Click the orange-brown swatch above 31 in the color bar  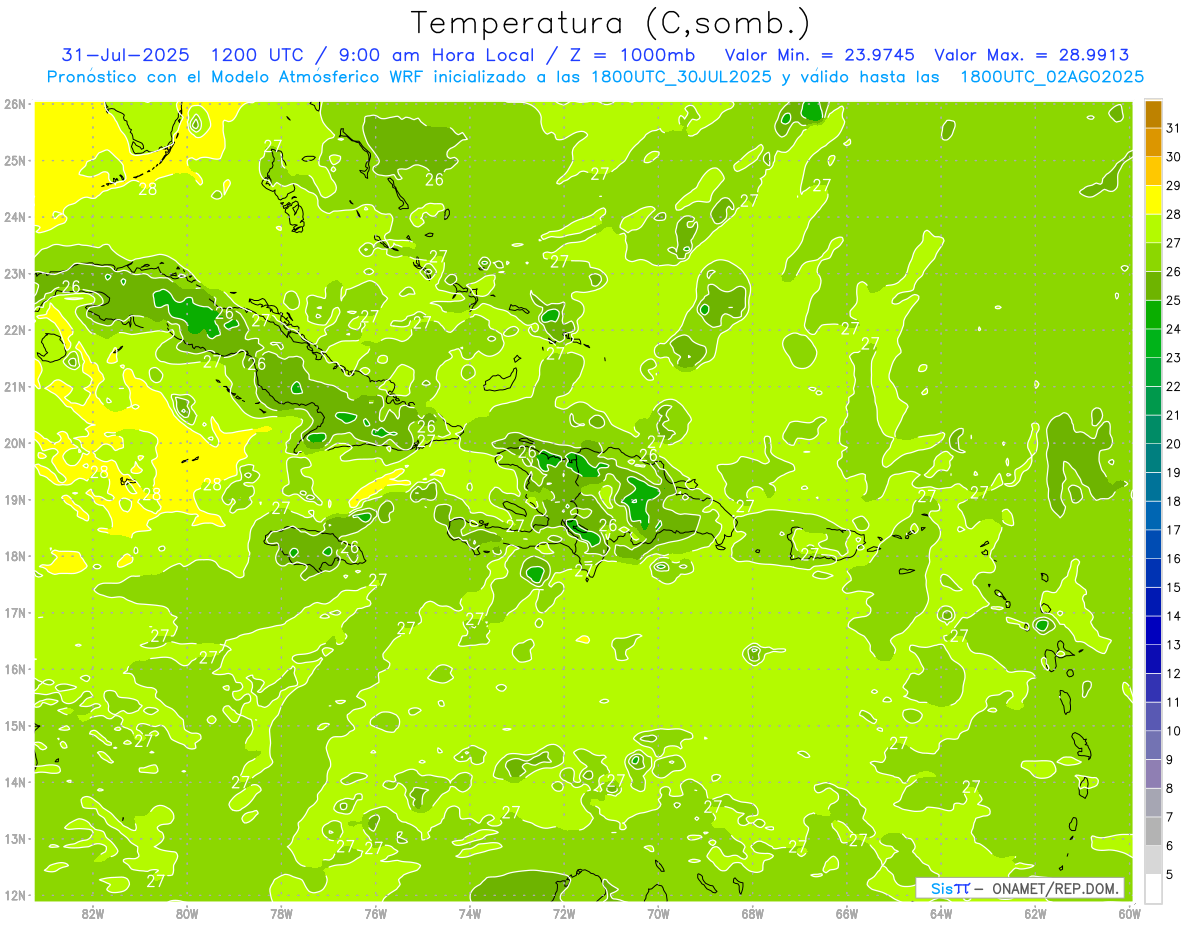click(1153, 114)
